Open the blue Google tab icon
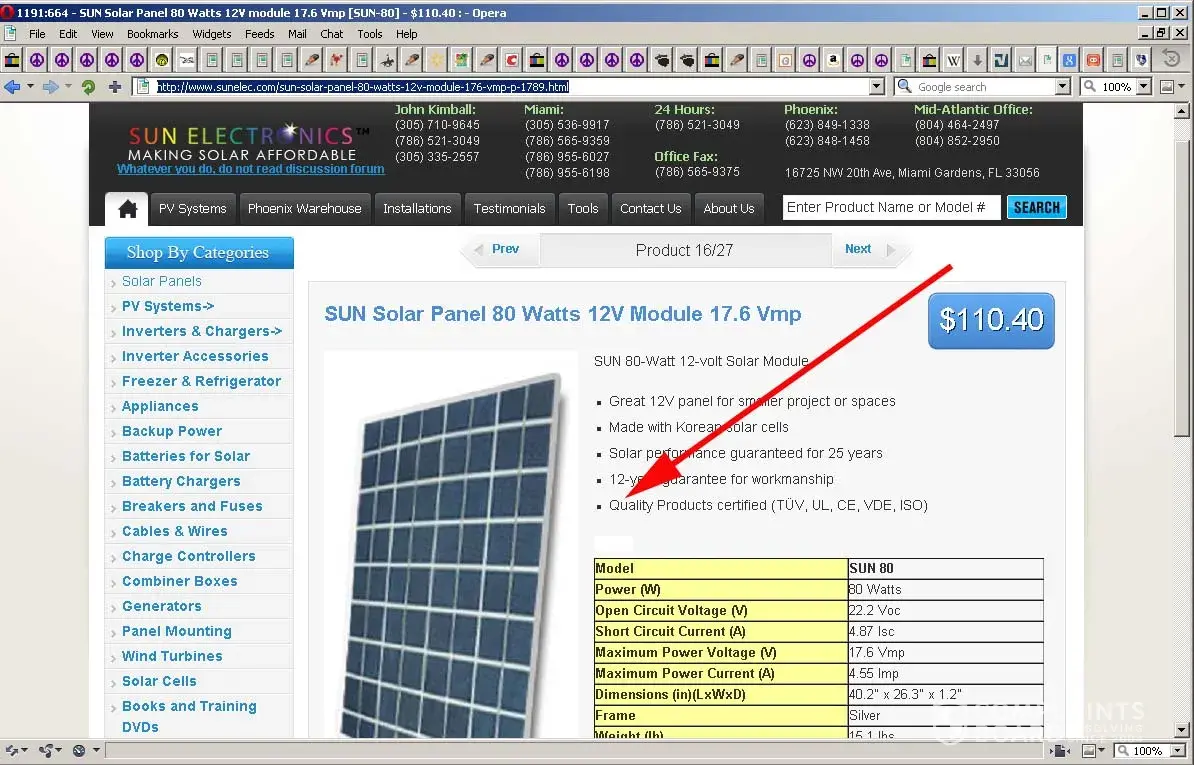1194x765 pixels. 1069,60
